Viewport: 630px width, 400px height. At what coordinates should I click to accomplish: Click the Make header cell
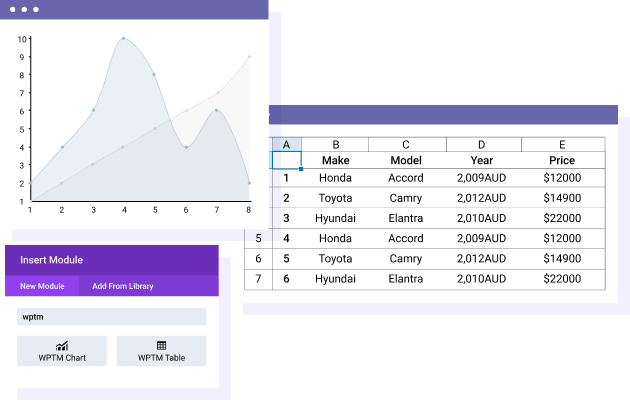[335, 160]
